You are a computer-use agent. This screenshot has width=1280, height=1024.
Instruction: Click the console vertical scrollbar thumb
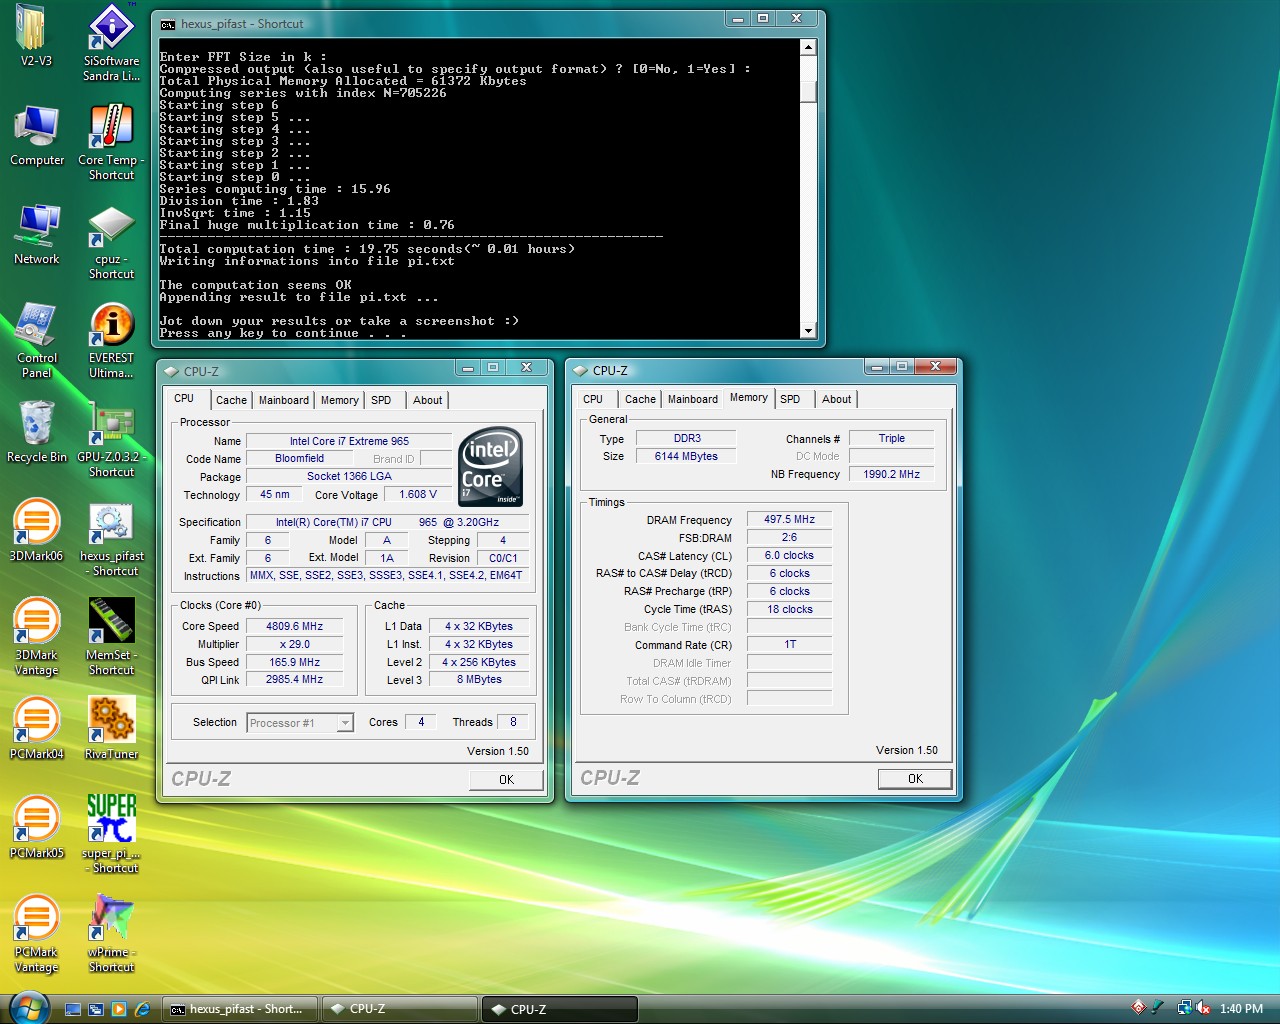pos(808,91)
